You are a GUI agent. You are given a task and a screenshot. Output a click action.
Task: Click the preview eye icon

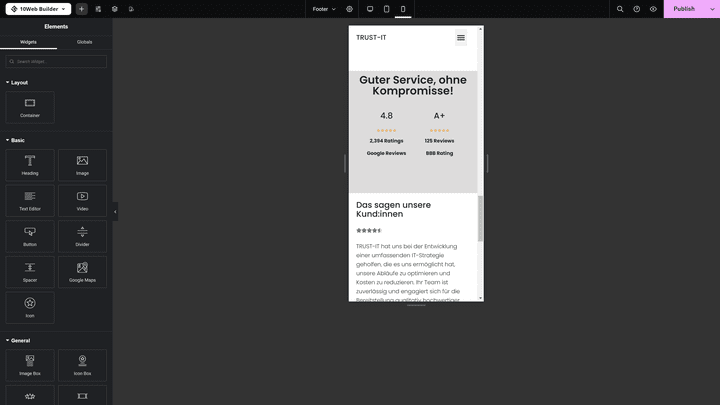pyautogui.click(x=653, y=9)
